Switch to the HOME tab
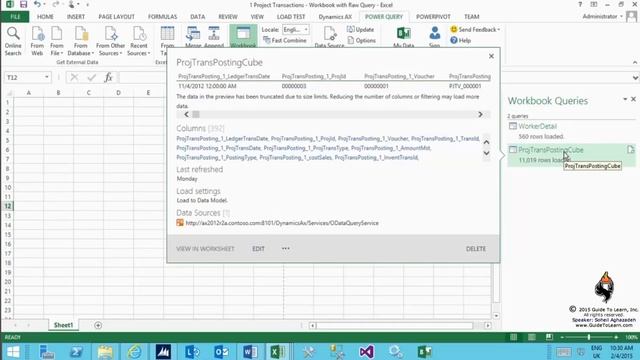Screen dimensions: 640x360 45,17
